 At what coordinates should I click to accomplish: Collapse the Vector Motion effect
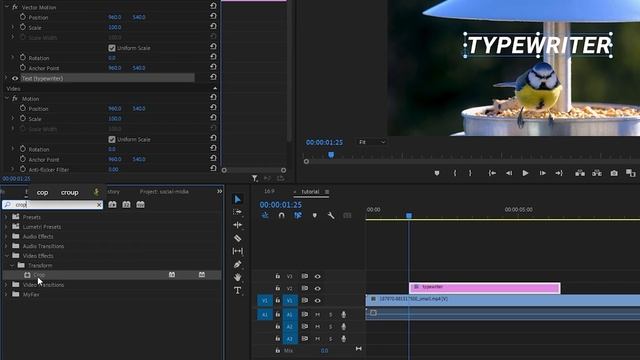point(7,7)
